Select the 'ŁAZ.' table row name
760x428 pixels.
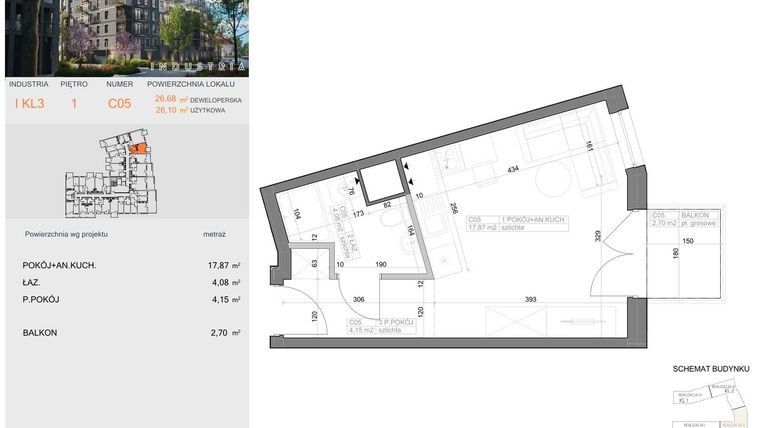point(32,282)
